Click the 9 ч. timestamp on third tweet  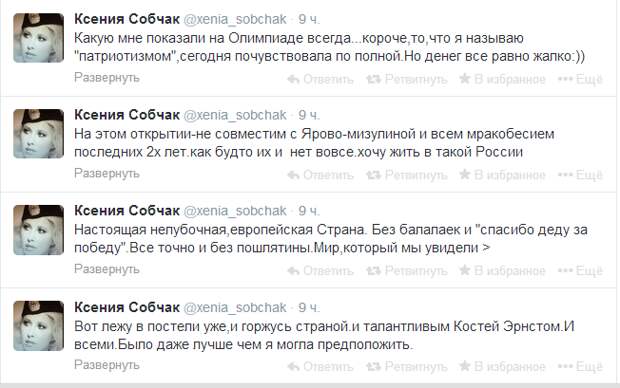point(309,211)
